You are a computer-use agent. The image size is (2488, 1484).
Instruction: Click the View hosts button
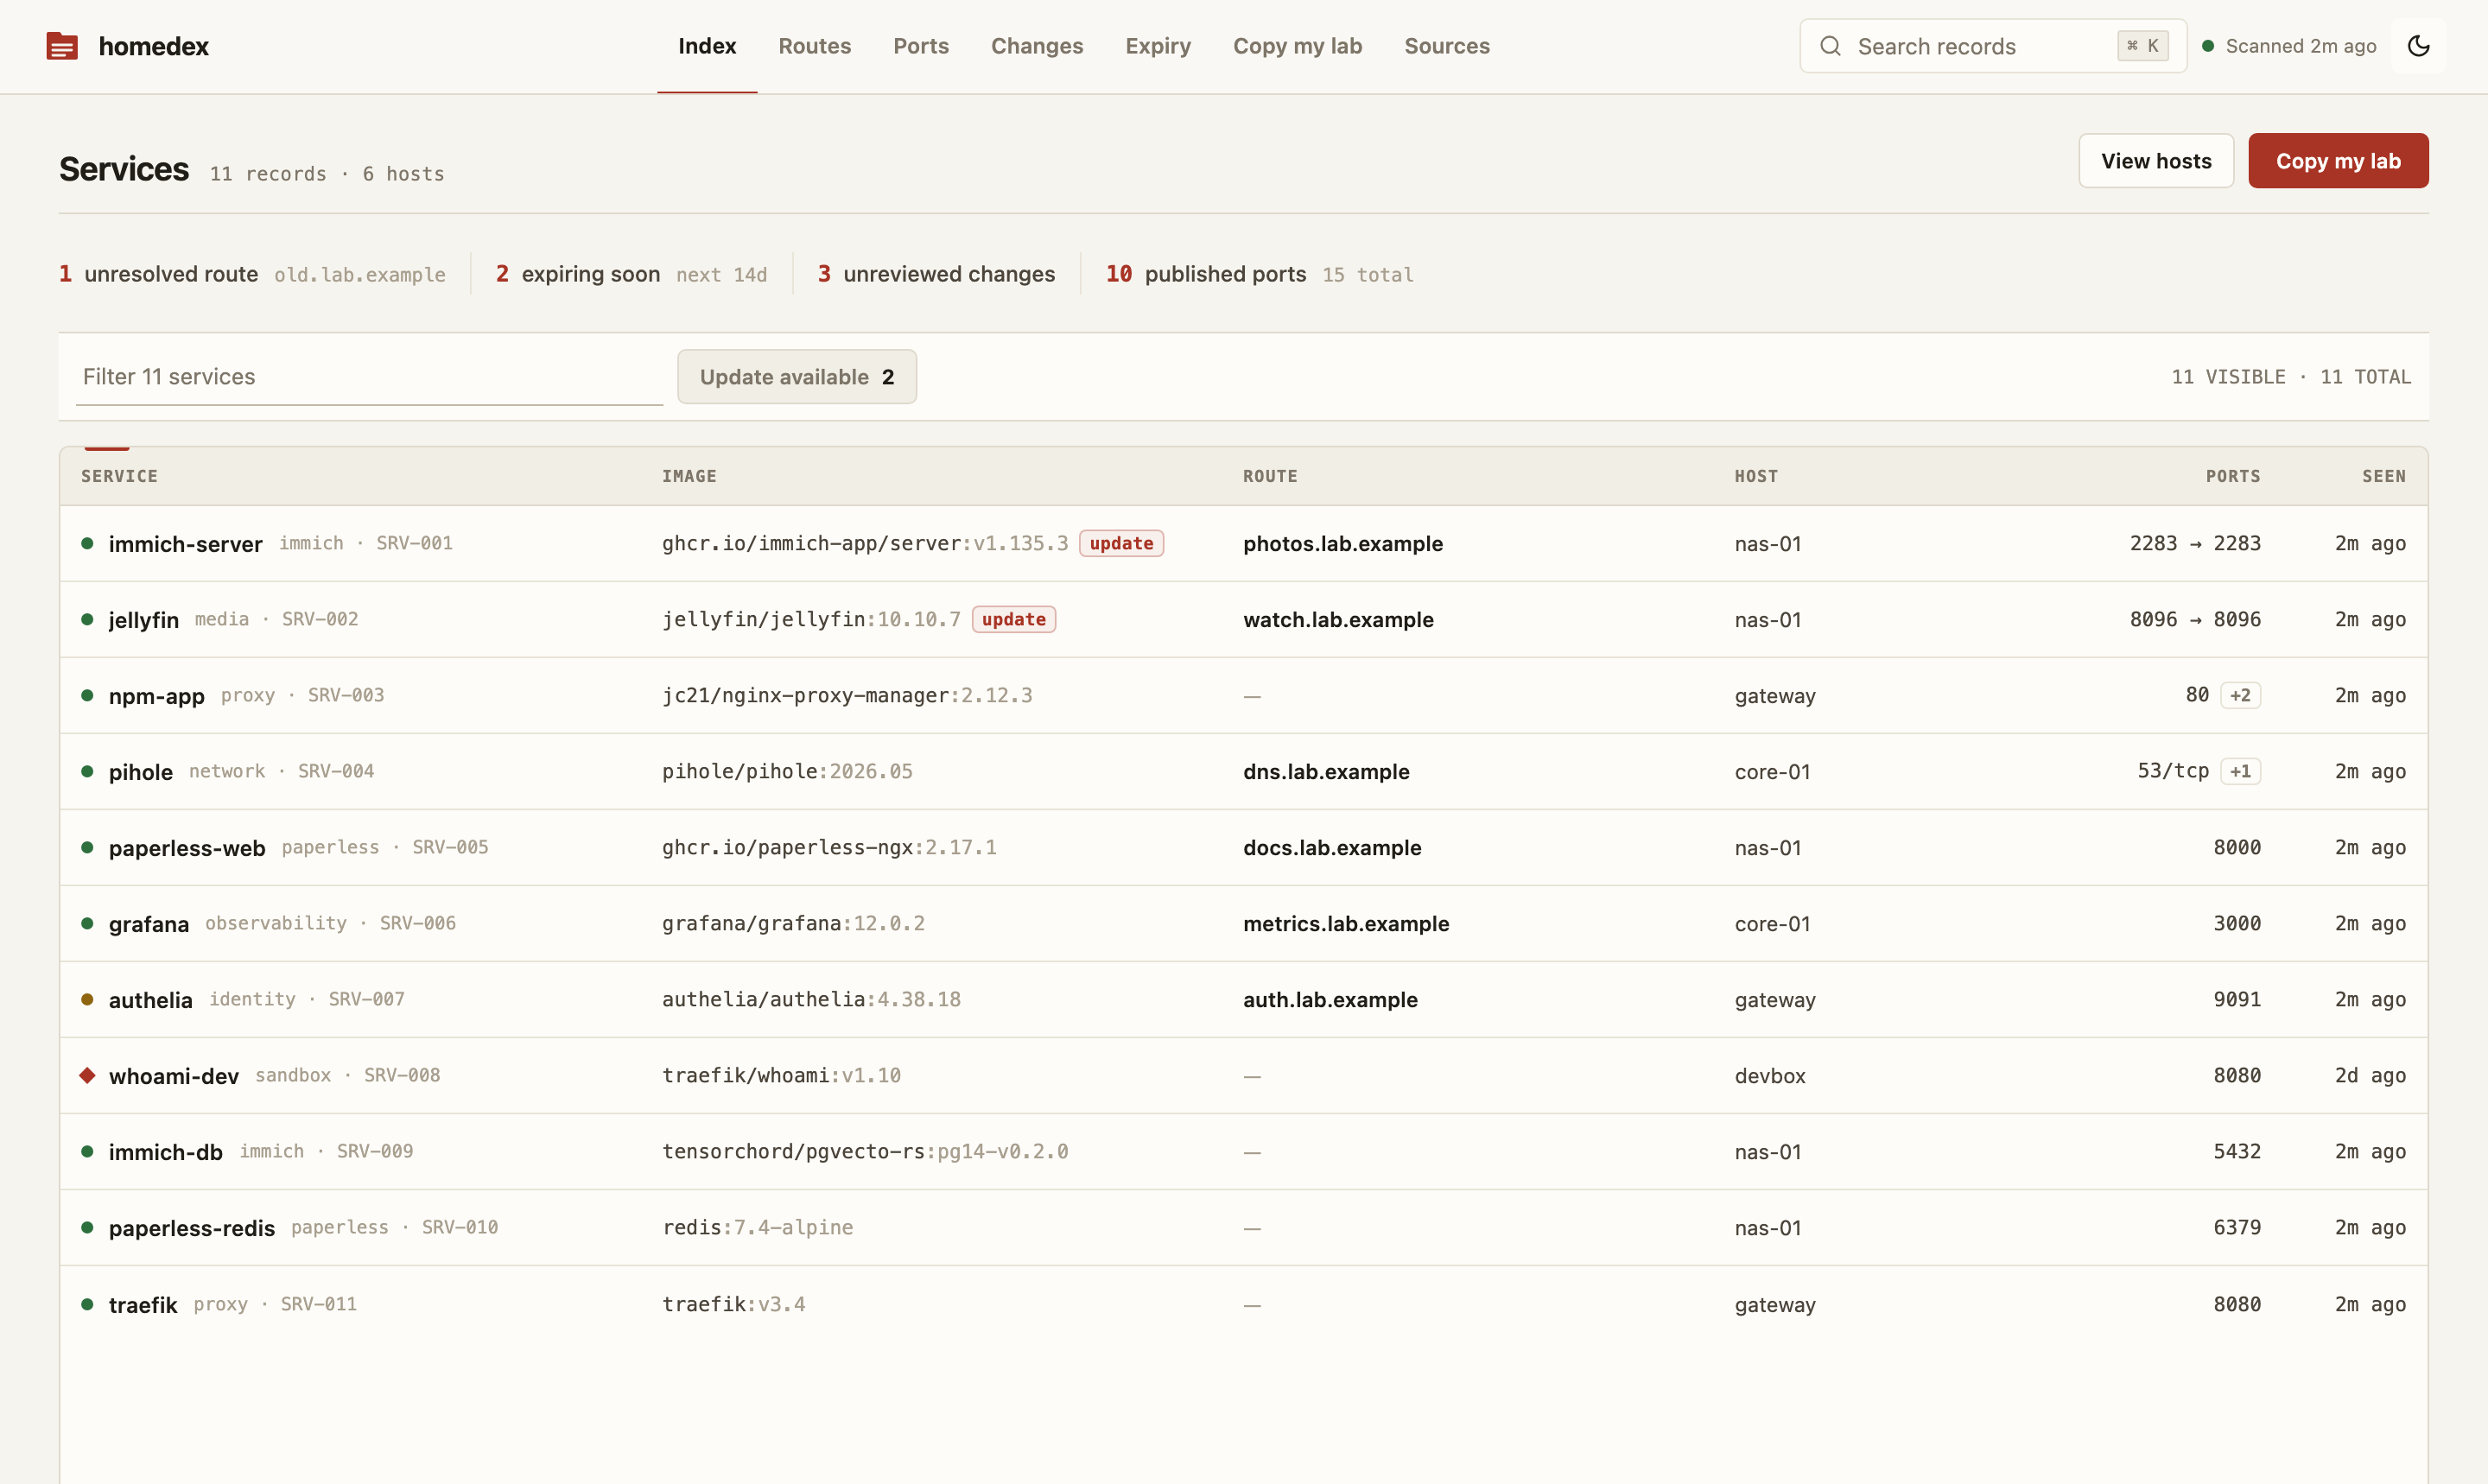[2156, 161]
